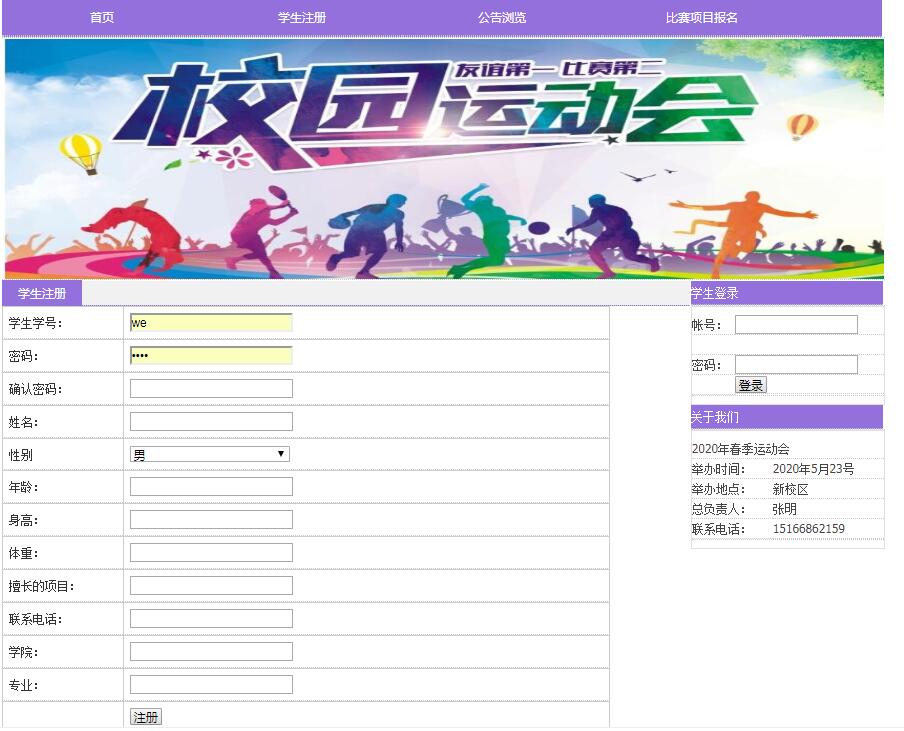Click the 姓名 text box

pos(211,421)
